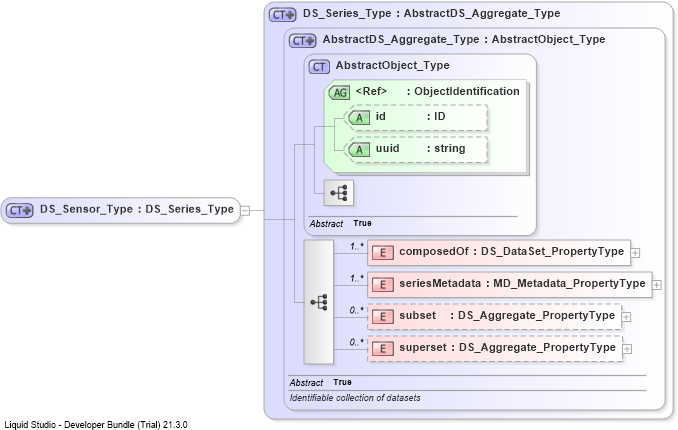The image size is (678, 430).
Task: Select seriesMetadata : MD_Metadata_PropertyType element
Action: (x=510, y=284)
